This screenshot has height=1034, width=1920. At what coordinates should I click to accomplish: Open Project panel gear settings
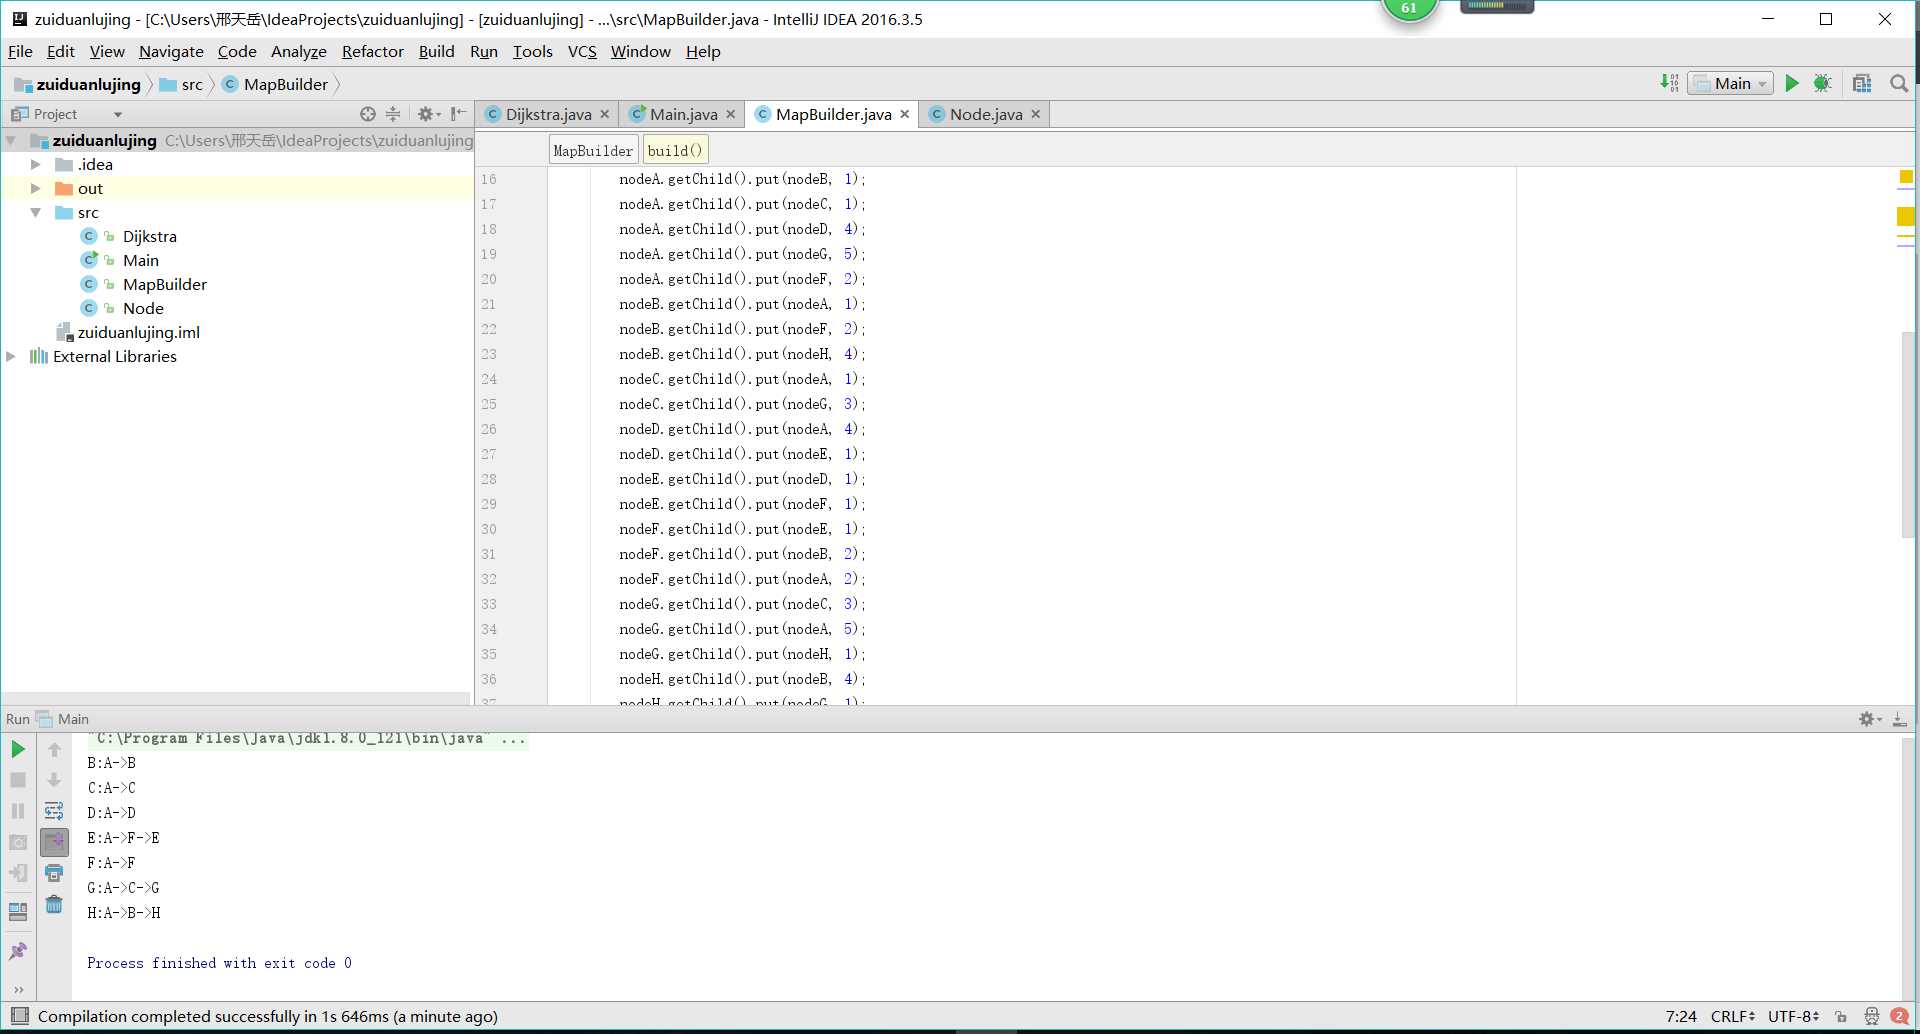428,114
